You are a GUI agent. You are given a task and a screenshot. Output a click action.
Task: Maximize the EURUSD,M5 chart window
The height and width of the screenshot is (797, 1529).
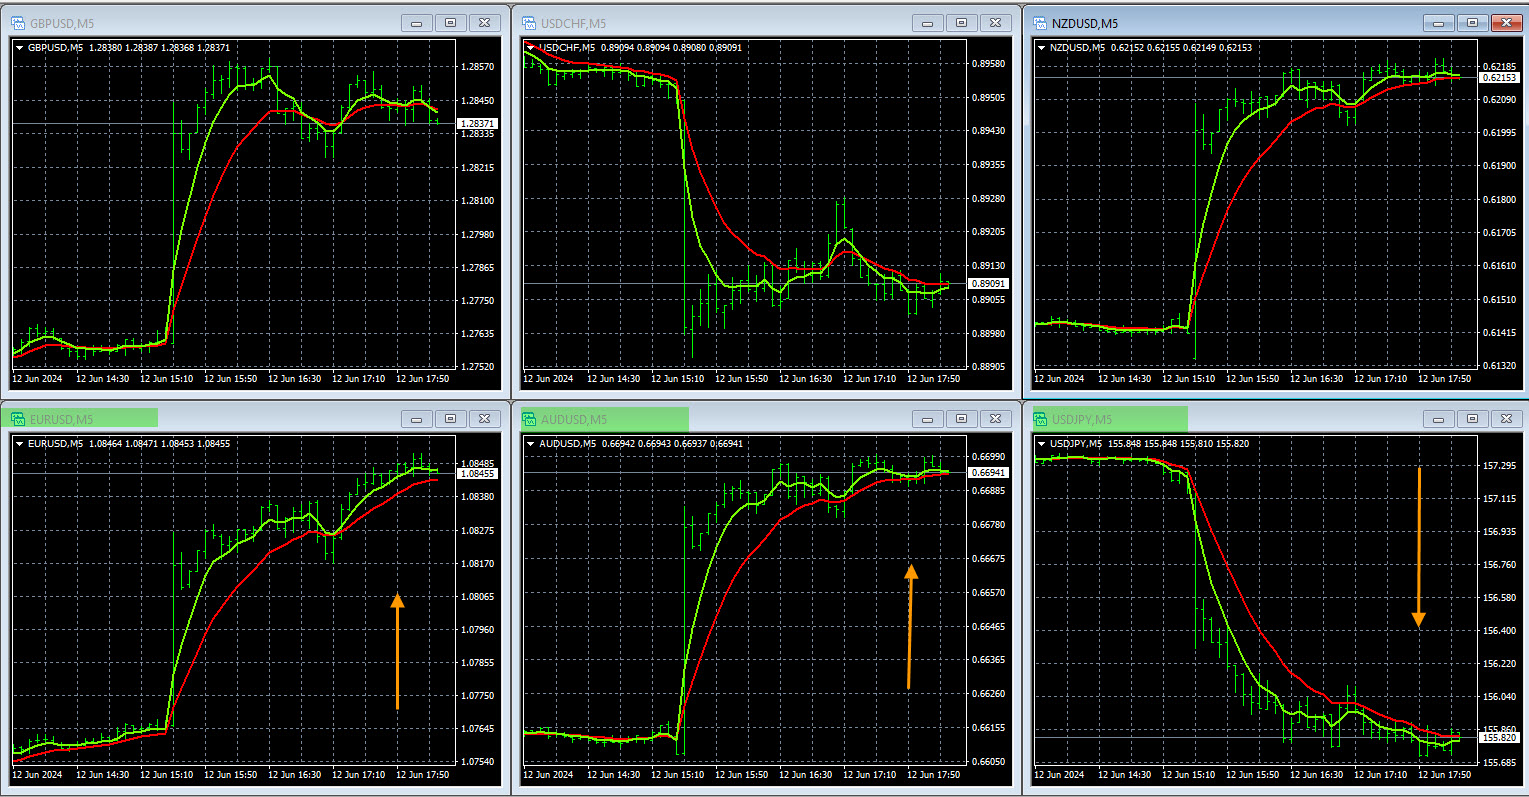[x=451, y=419]
